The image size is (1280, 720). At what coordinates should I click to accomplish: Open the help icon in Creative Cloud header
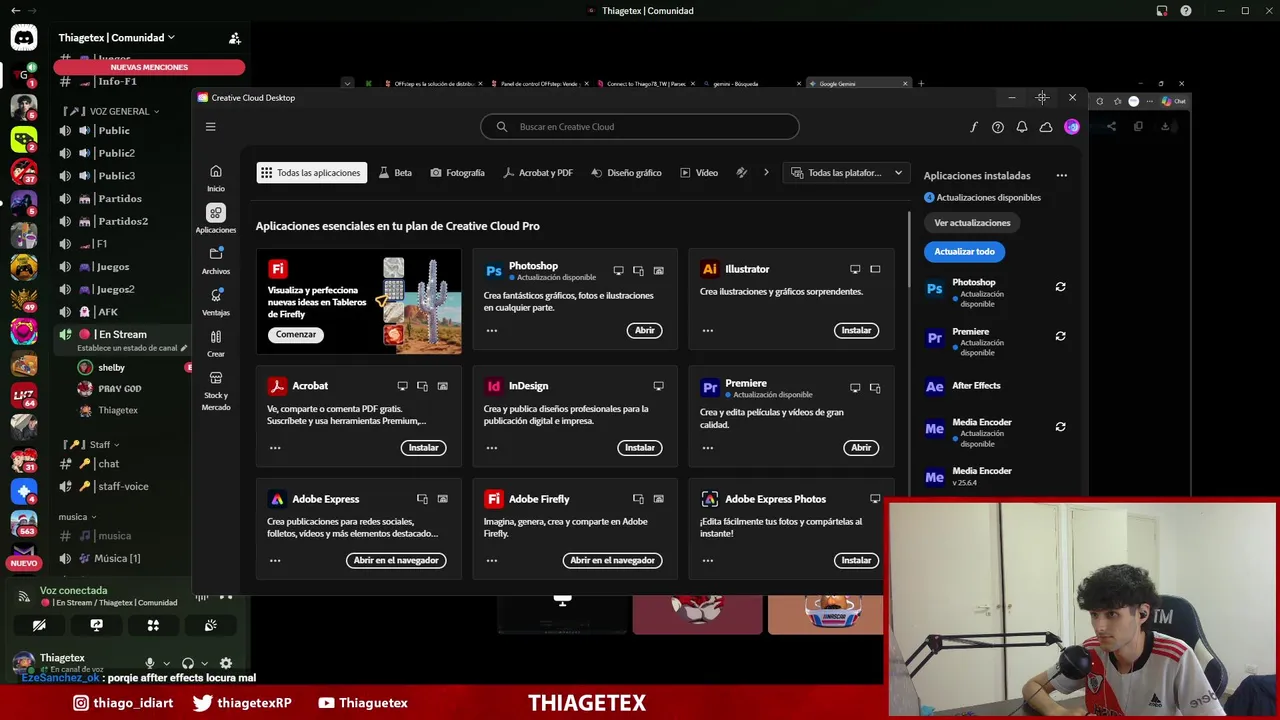coord(998,127)
